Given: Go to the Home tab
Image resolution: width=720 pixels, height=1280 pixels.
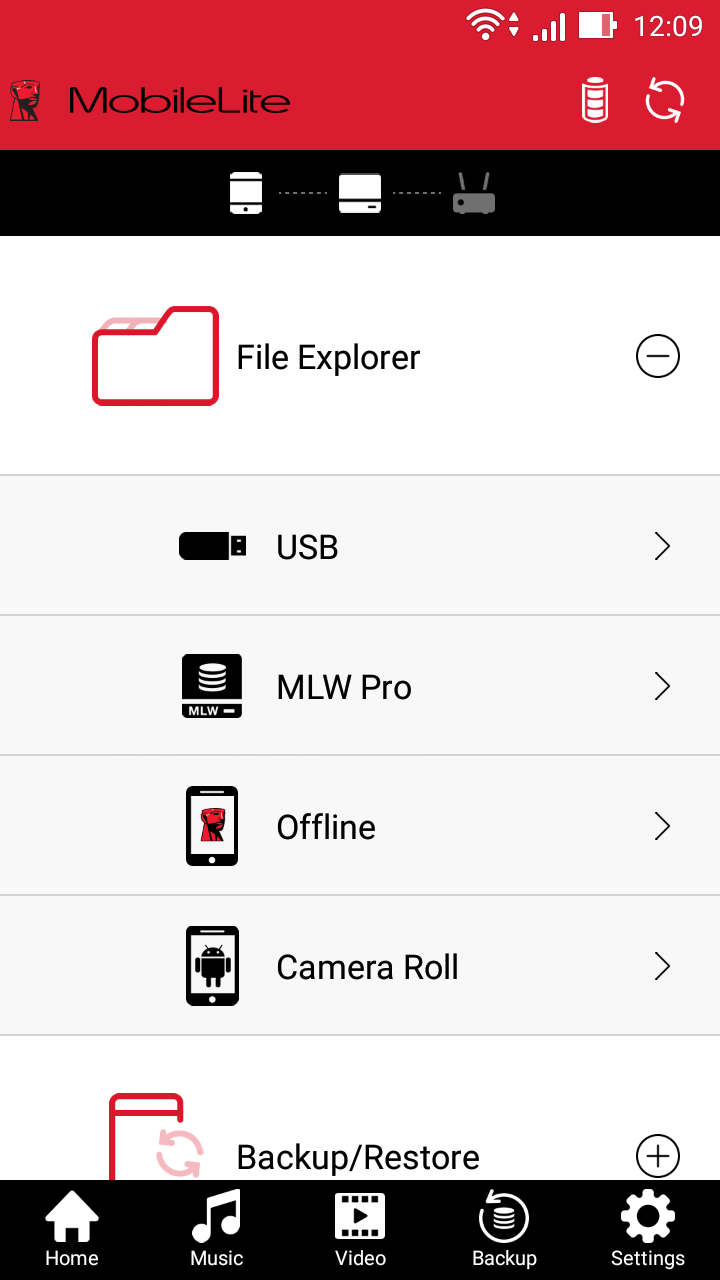Looking at the screenshot, I should [72, 1230].
